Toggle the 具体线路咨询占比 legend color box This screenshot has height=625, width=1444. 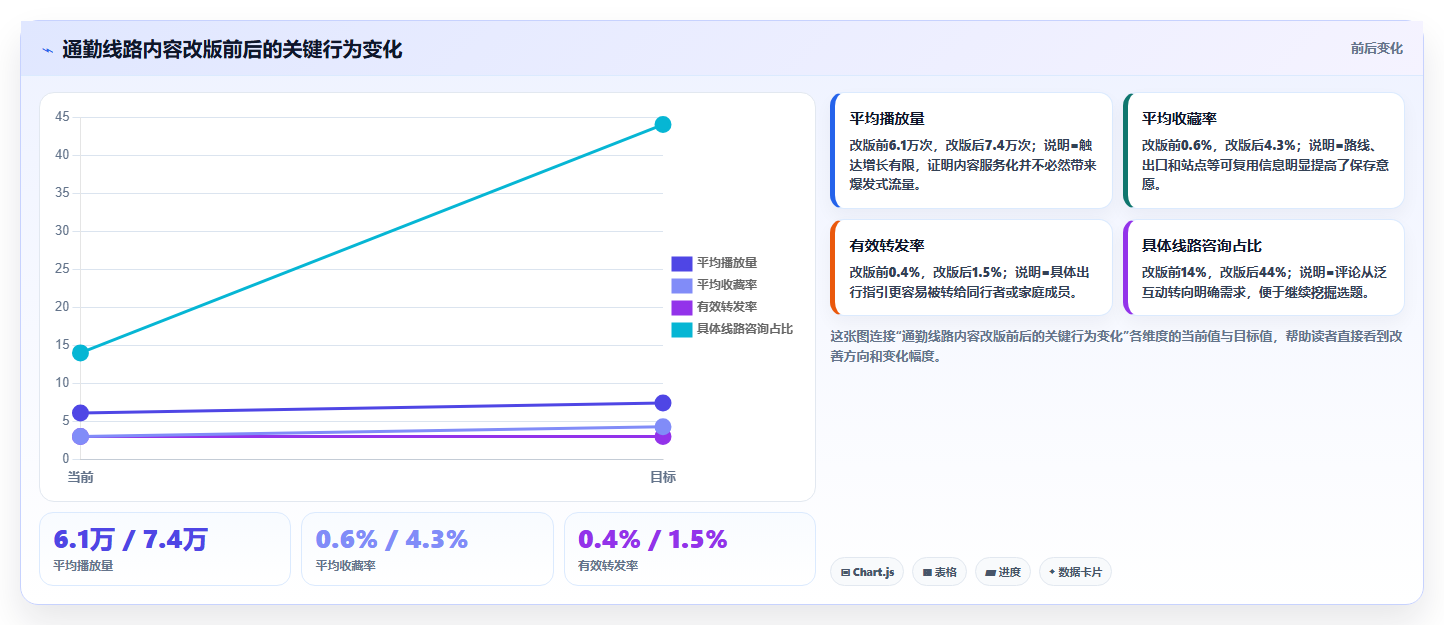coord(681,329)
